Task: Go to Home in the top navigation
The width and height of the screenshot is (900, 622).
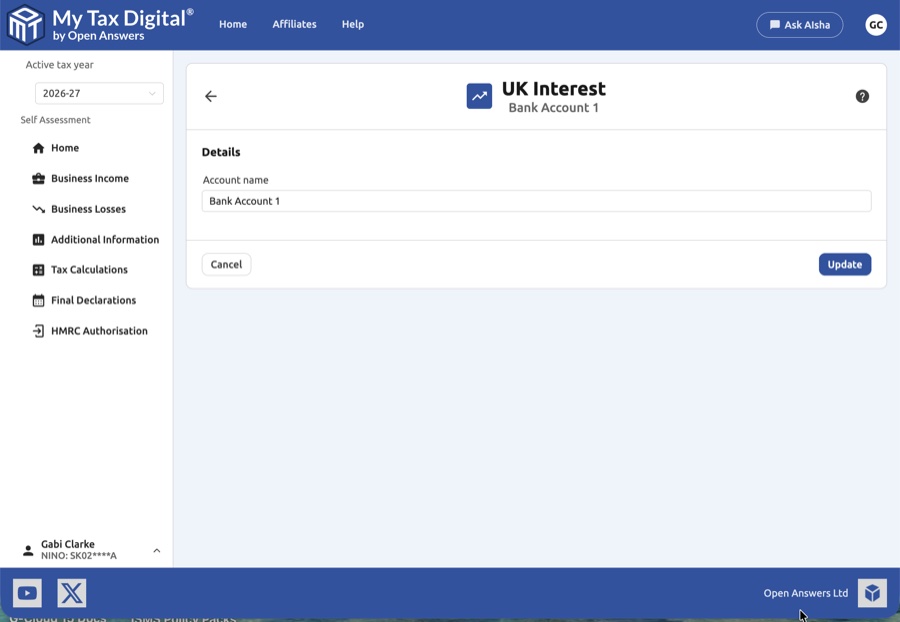Action: [x=233, y=24]
